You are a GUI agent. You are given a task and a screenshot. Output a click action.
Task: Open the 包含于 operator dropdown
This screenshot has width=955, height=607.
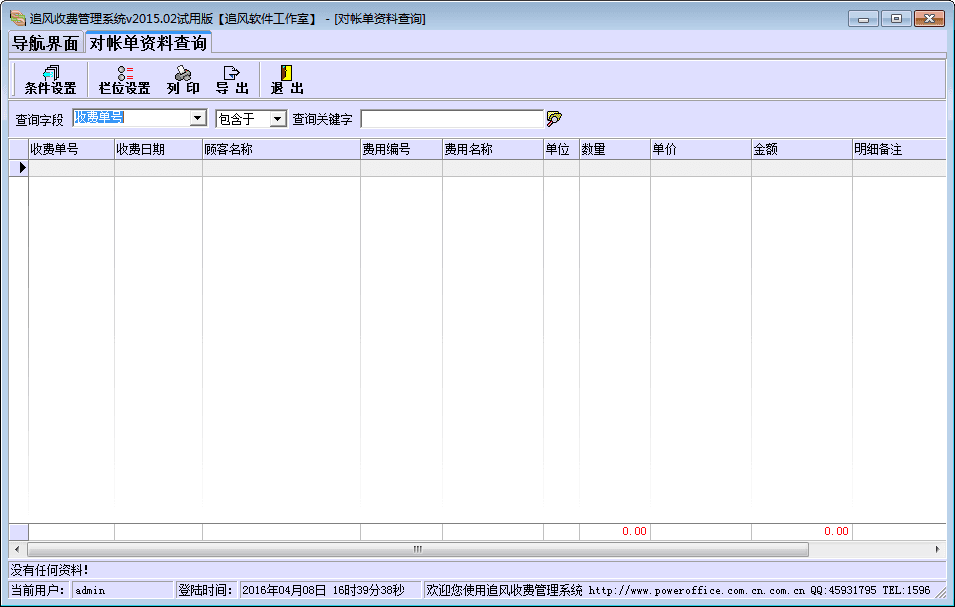278,119
